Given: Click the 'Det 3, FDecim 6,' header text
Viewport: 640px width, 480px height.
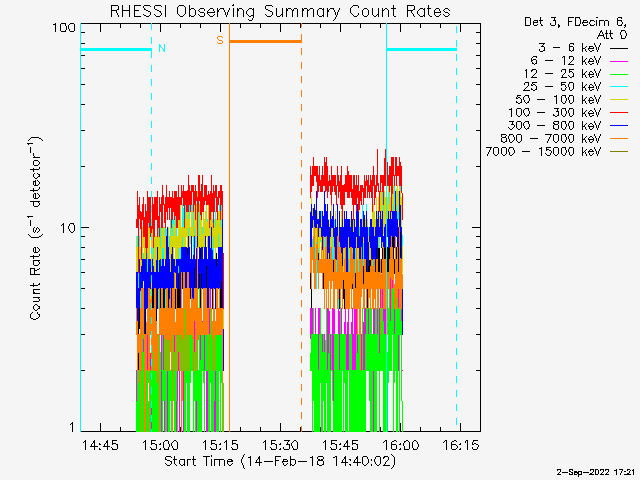Looking at the screenshot, I should point(576,22).
